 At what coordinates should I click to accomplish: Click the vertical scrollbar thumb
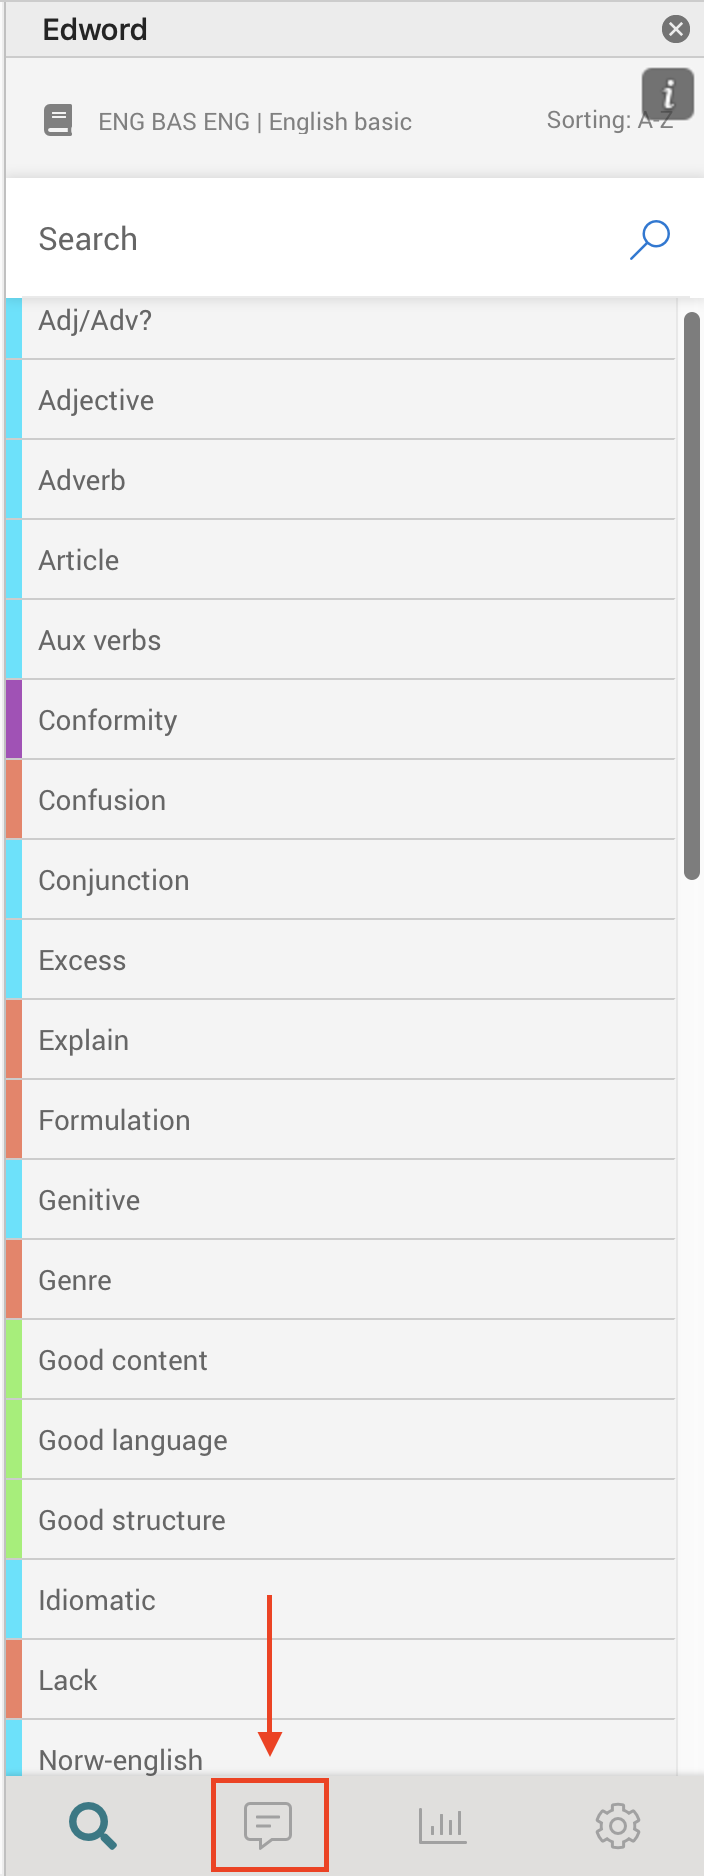tap(691, 595)
